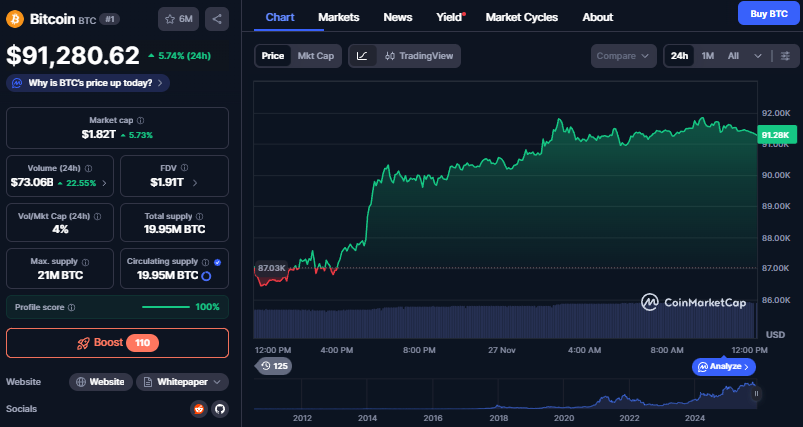
Task: Expand Volume (24h) details chevron
Action: click(104, 183)
